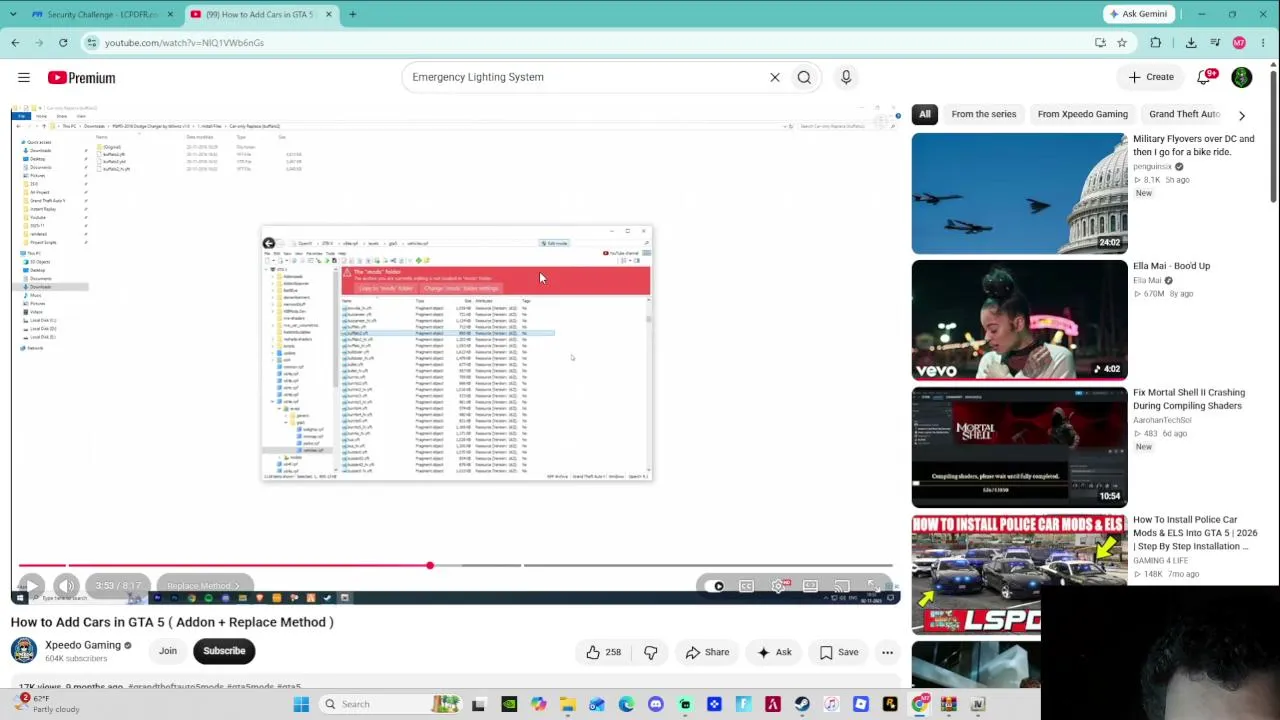Toggle autoplay switch in the player
This screenshot has width=1280, height=720.
714,586
